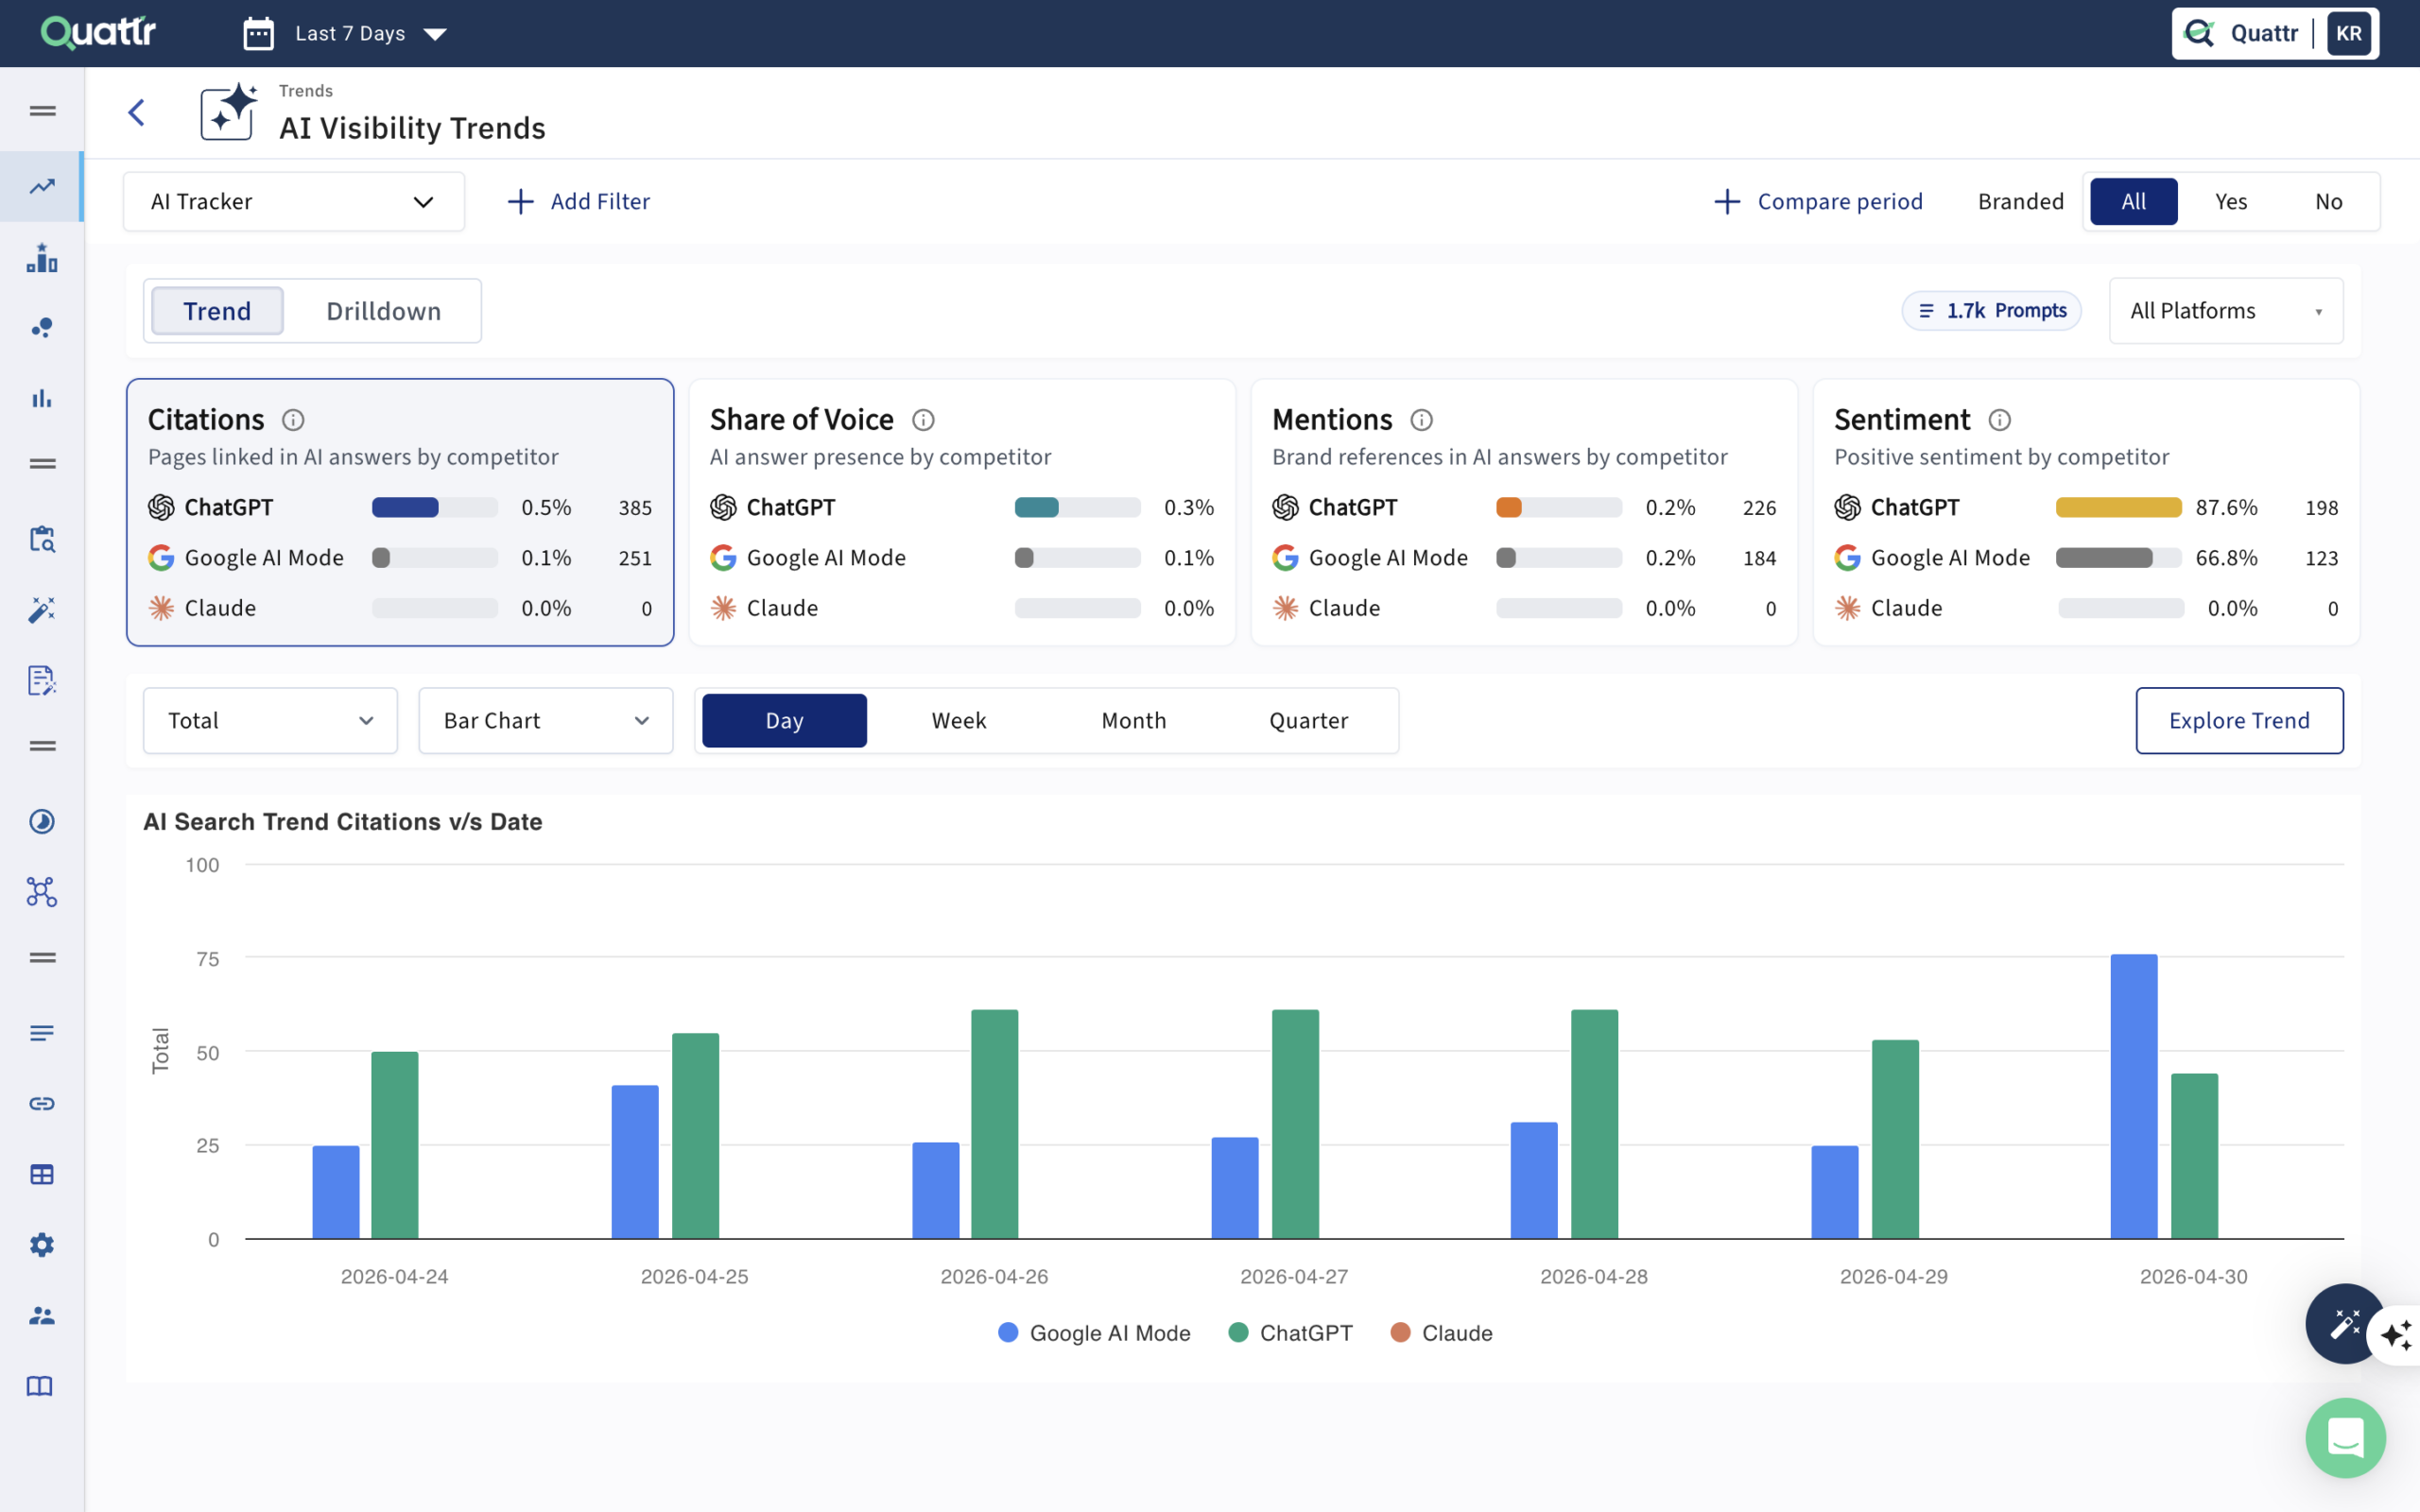Screen dimensions: 2420x1512
Task: Click the Citations info icon
Action: [293, 420]
